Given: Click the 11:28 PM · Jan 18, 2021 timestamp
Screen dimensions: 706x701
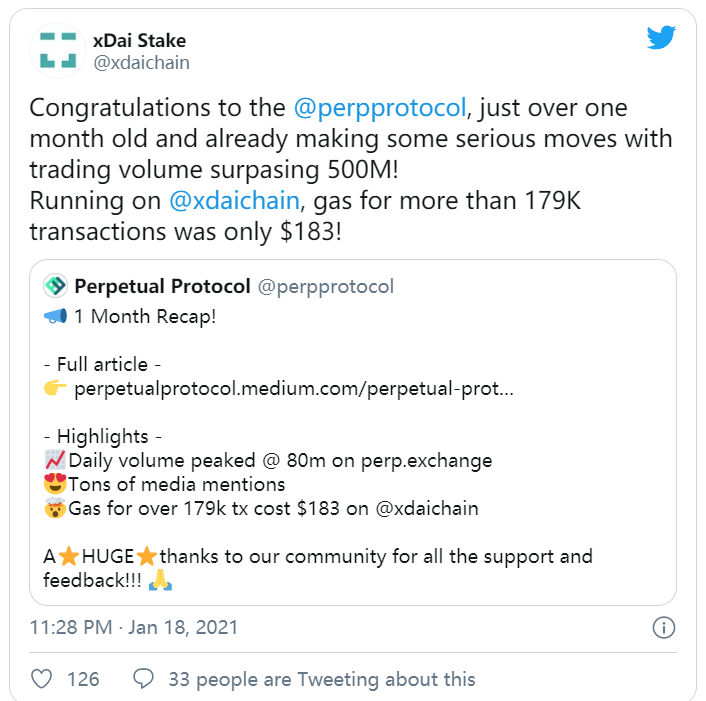Looking at the screenshot, I should (x=134, y=627).
